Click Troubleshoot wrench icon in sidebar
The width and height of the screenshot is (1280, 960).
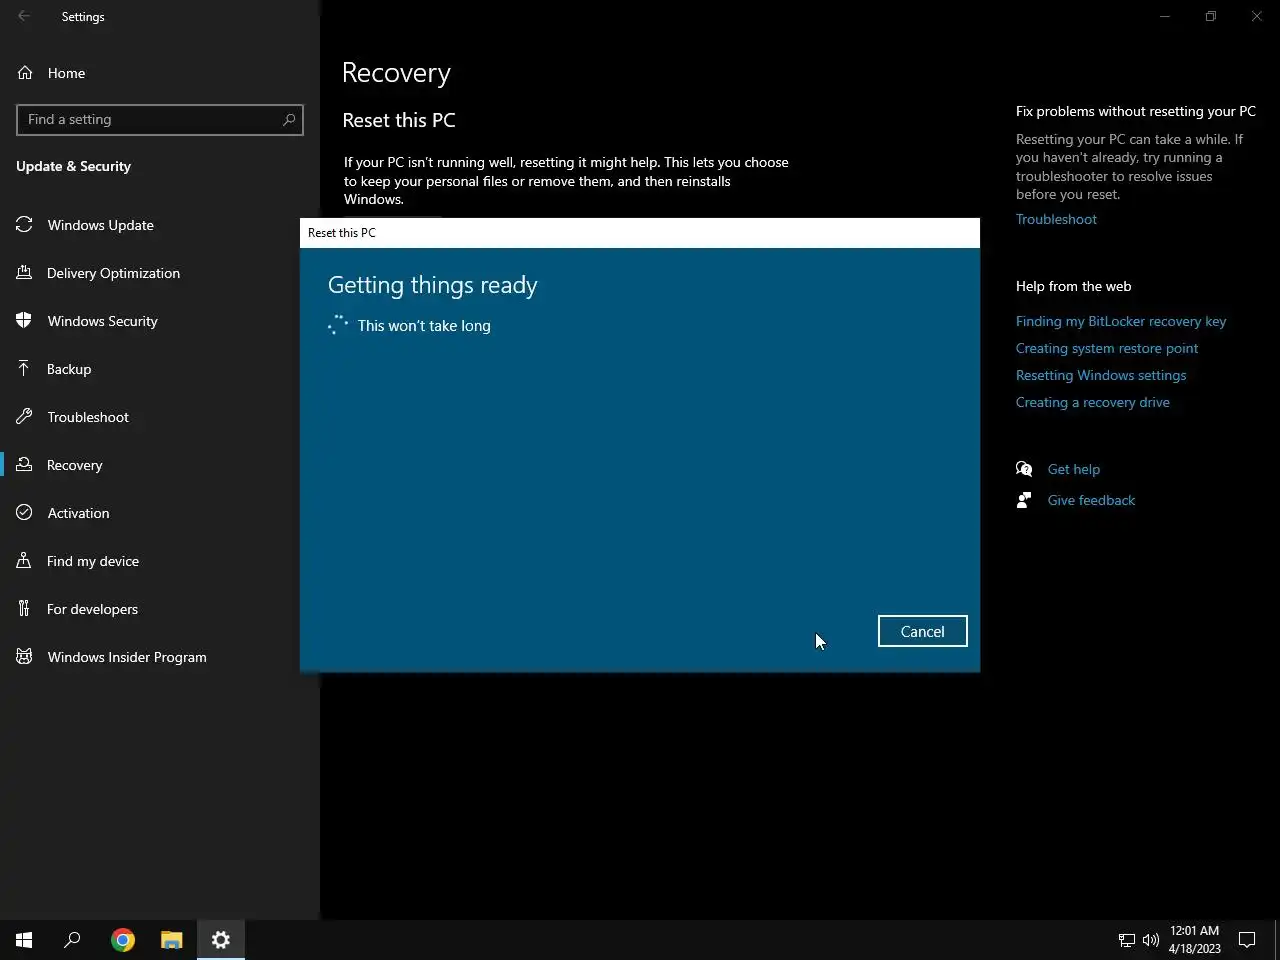pyautogui.click(x=24, y=417)
